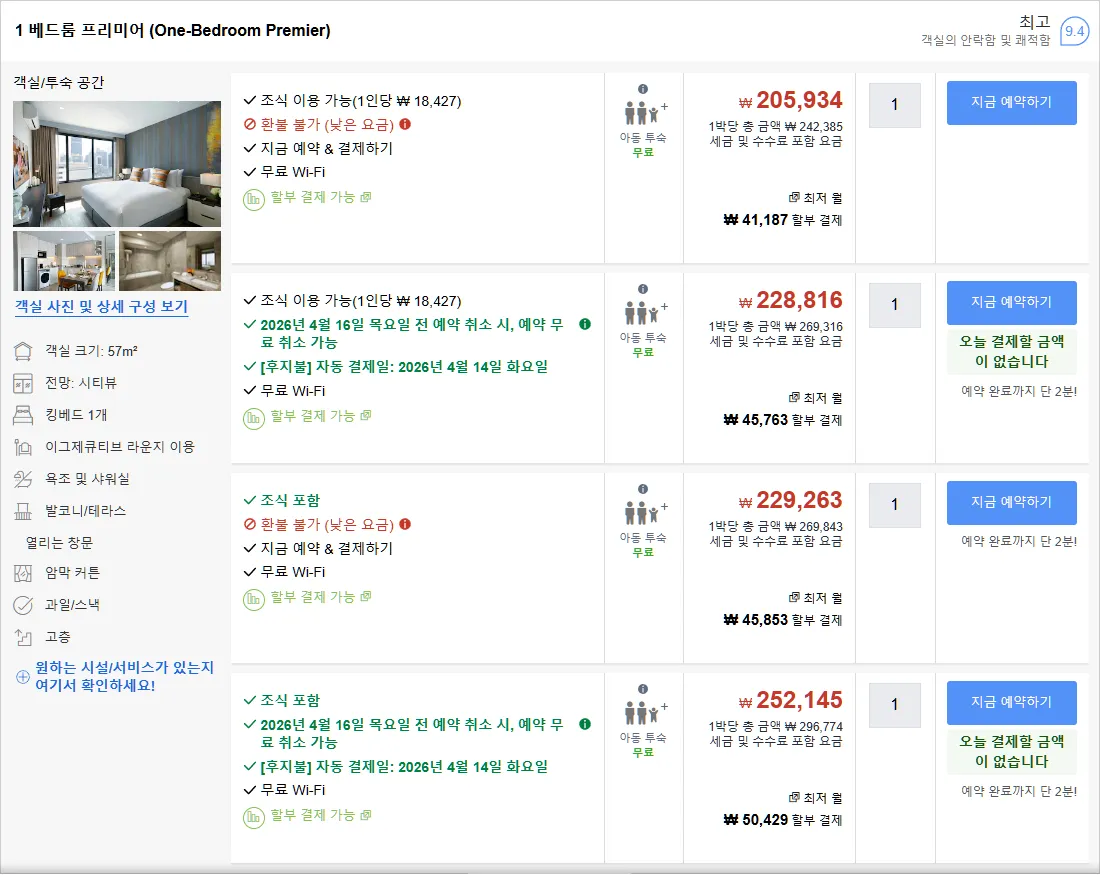This screenshot has width=1100, height=875.
Task: Click the red info icon in the ₩229,263 row
Action: [405, 524]
